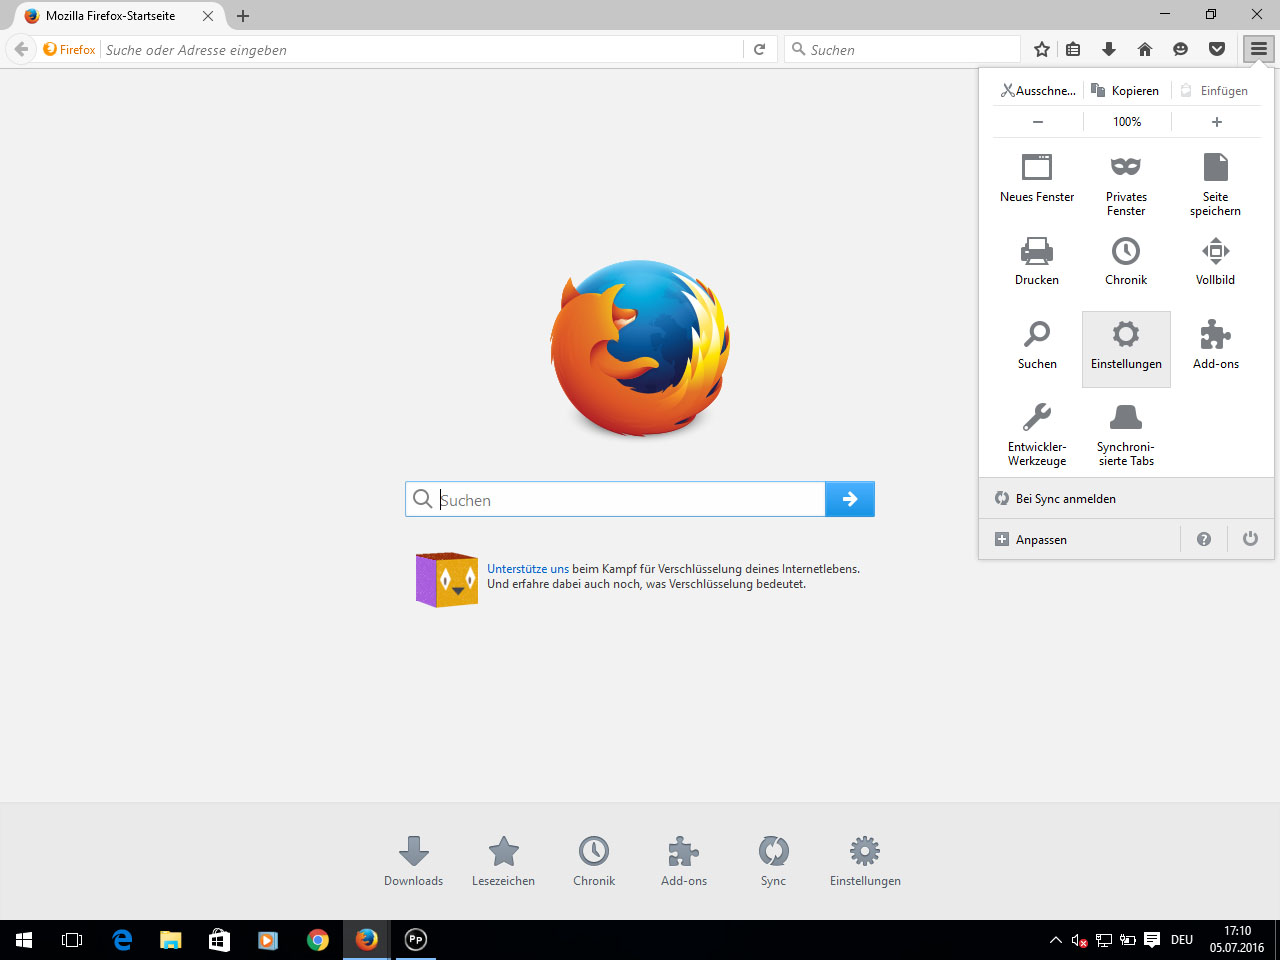Quit Firefox using the power icon
The image size is (1280, 960).
point(1250,539)
